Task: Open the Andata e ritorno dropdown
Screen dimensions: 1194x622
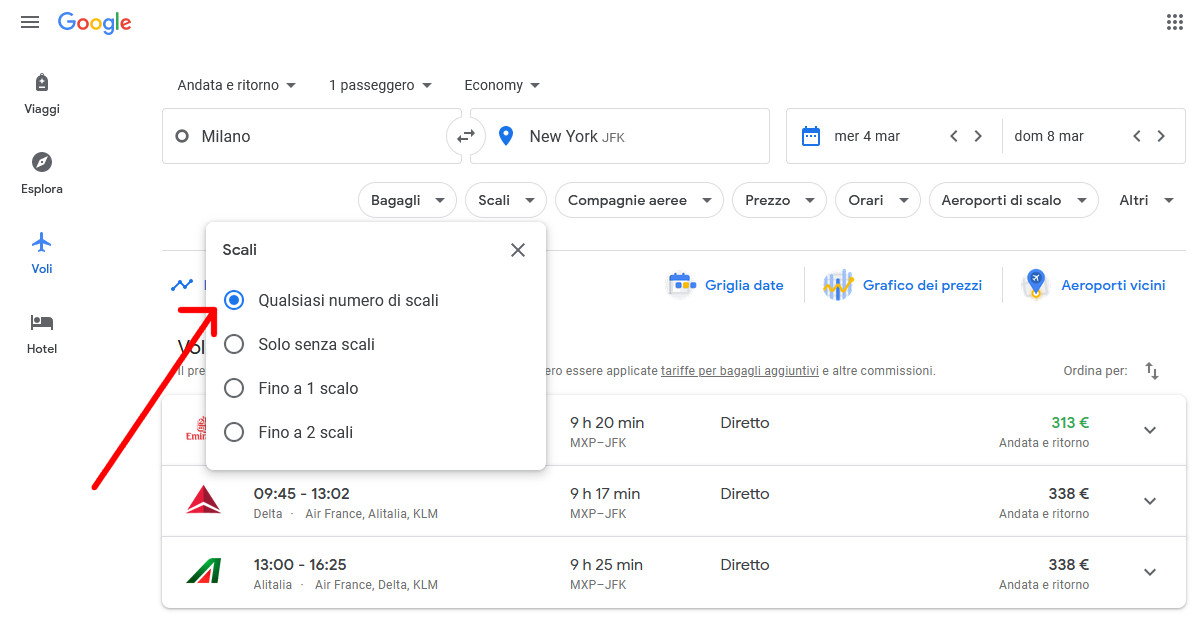Action: pos(237,85)
